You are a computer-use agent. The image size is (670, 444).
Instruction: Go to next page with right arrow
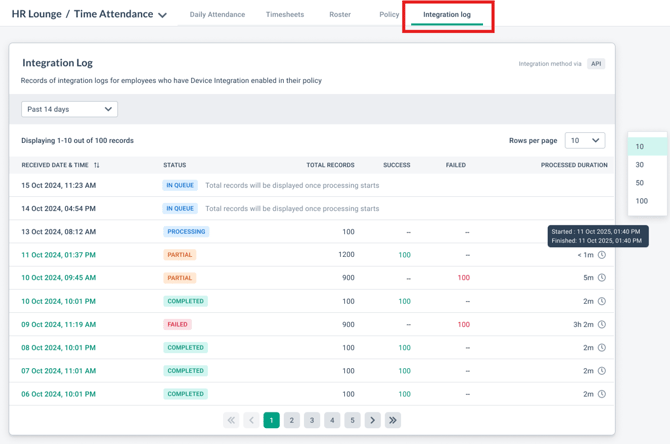(x=372, y=420)
